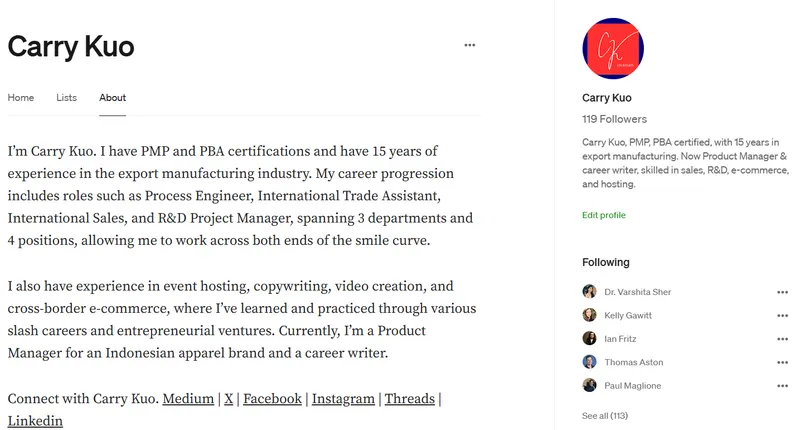
Task: Open options menu for Dr. Varshita Sher
Action: (782, 292)
